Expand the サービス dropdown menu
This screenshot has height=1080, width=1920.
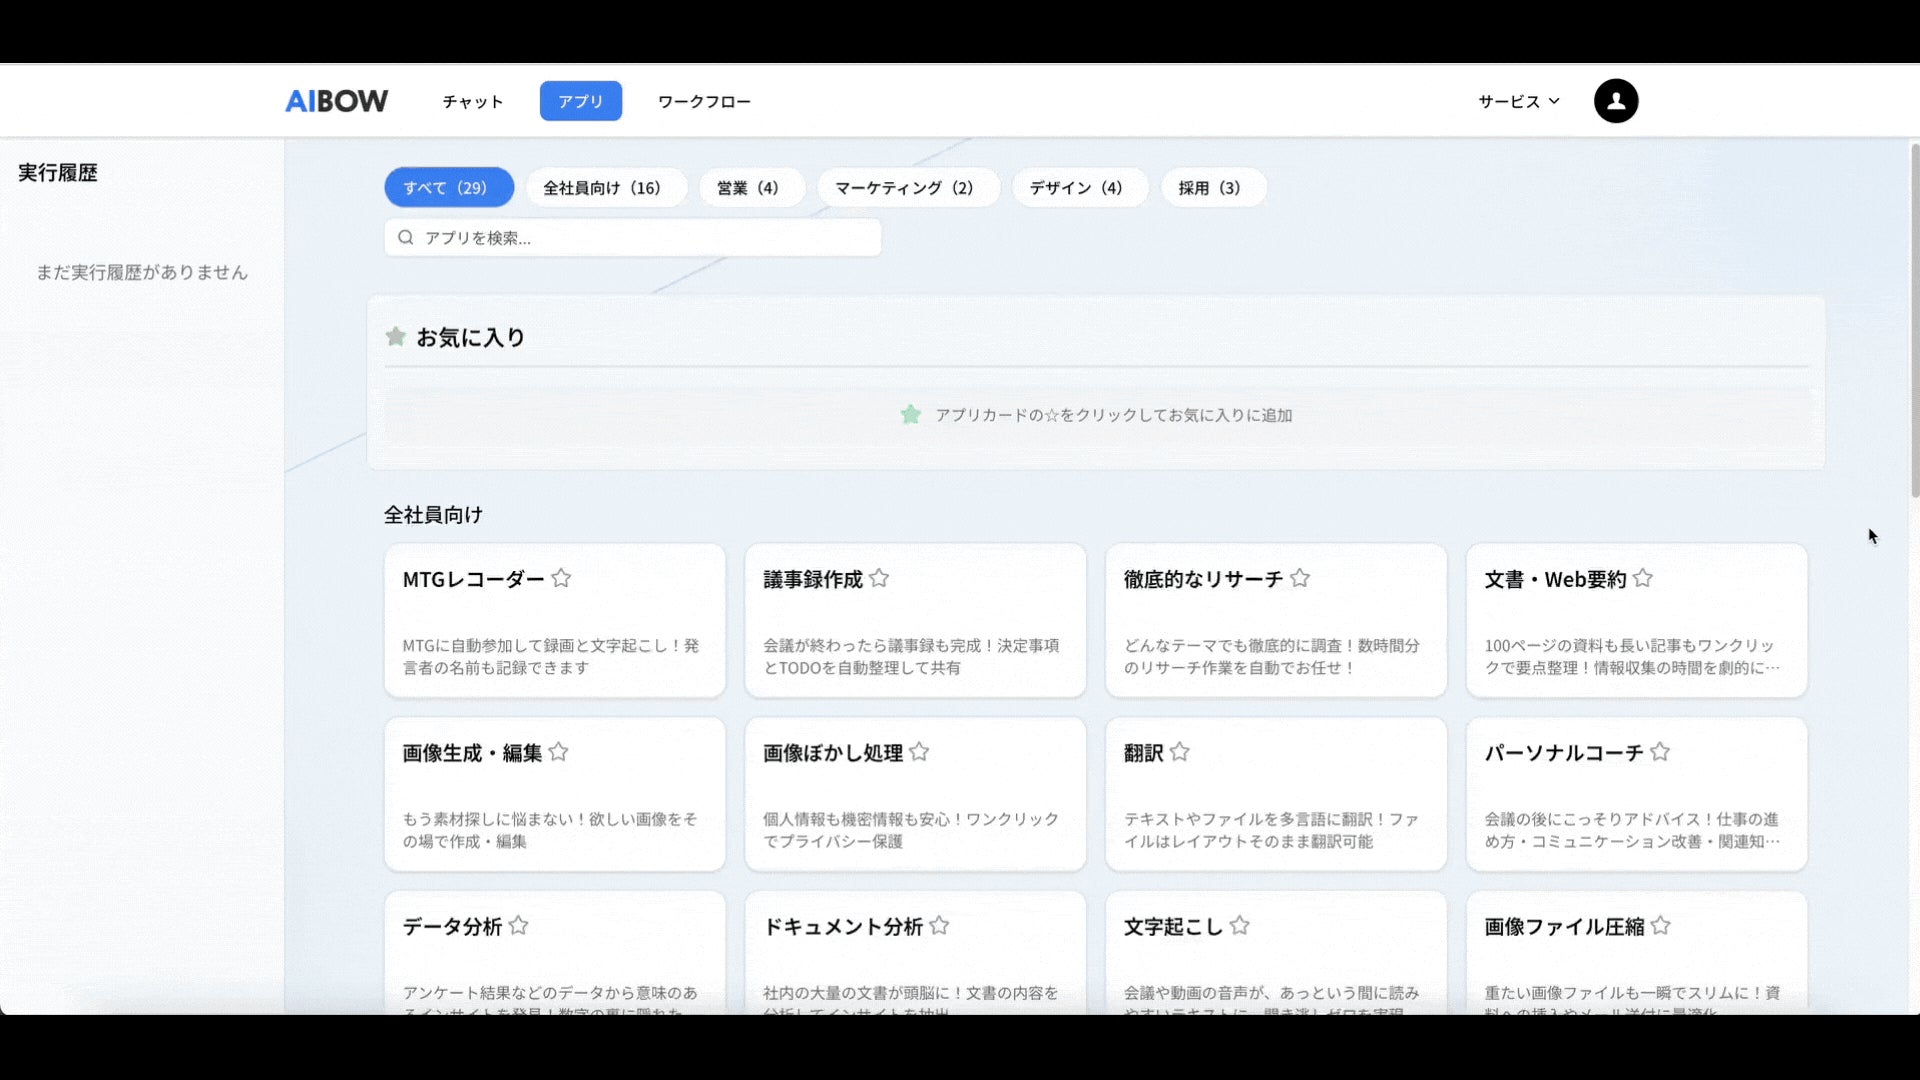click(x=1518, y=101)
